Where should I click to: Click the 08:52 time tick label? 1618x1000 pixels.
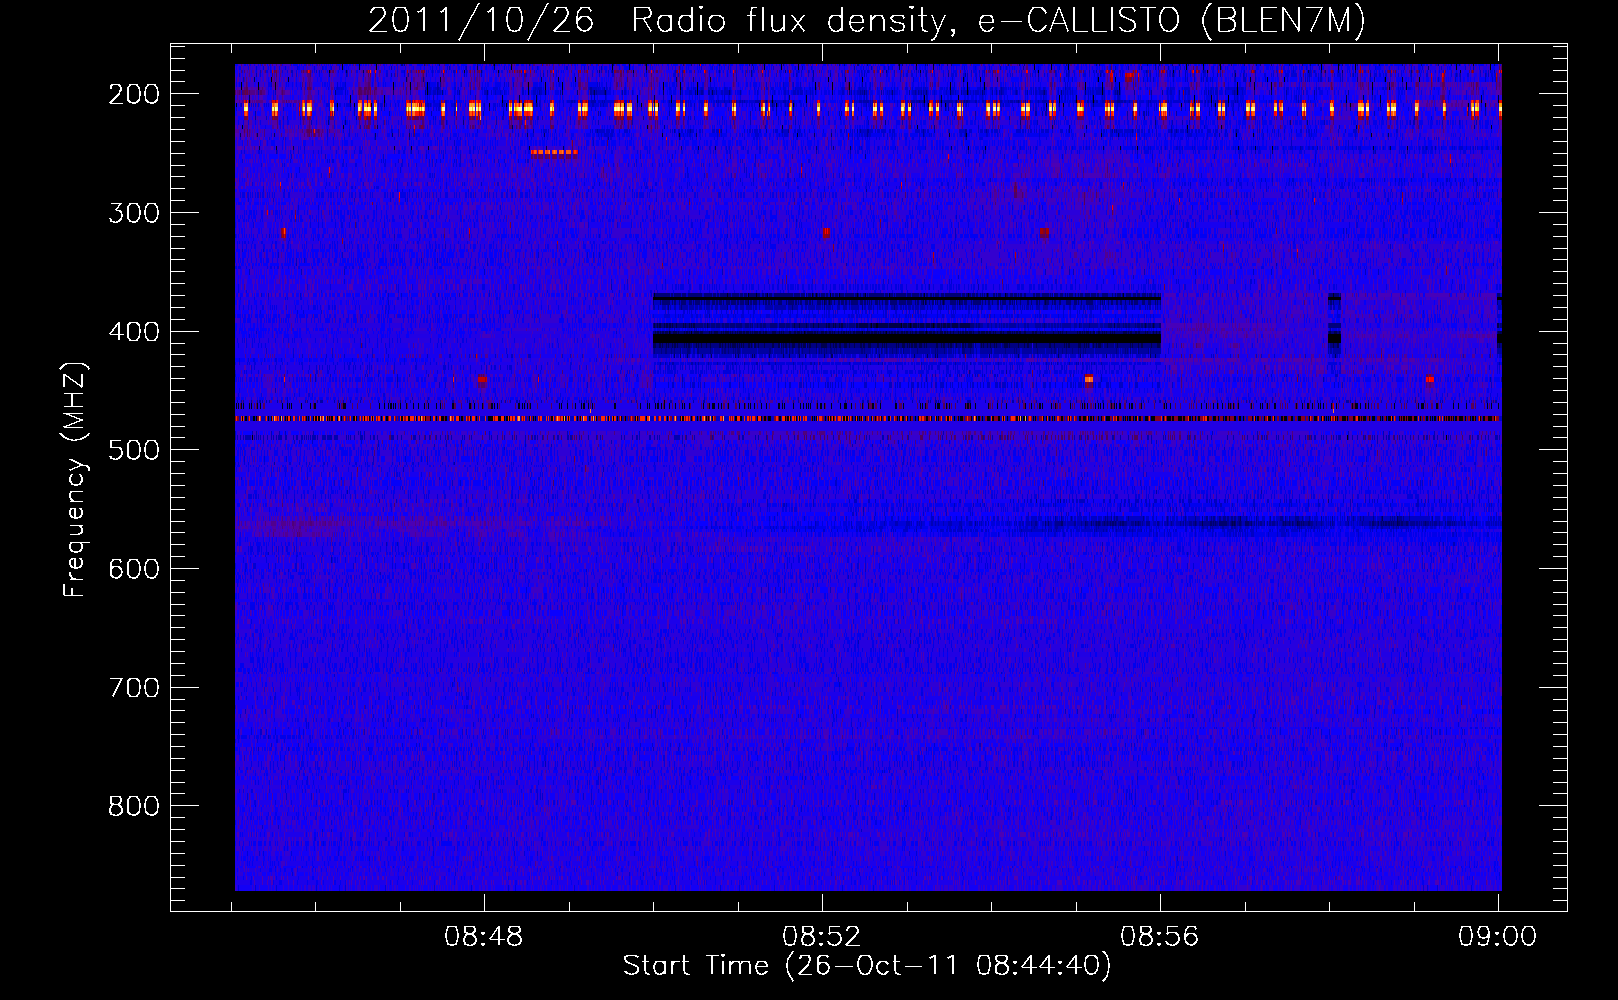(x=822, y=937)
